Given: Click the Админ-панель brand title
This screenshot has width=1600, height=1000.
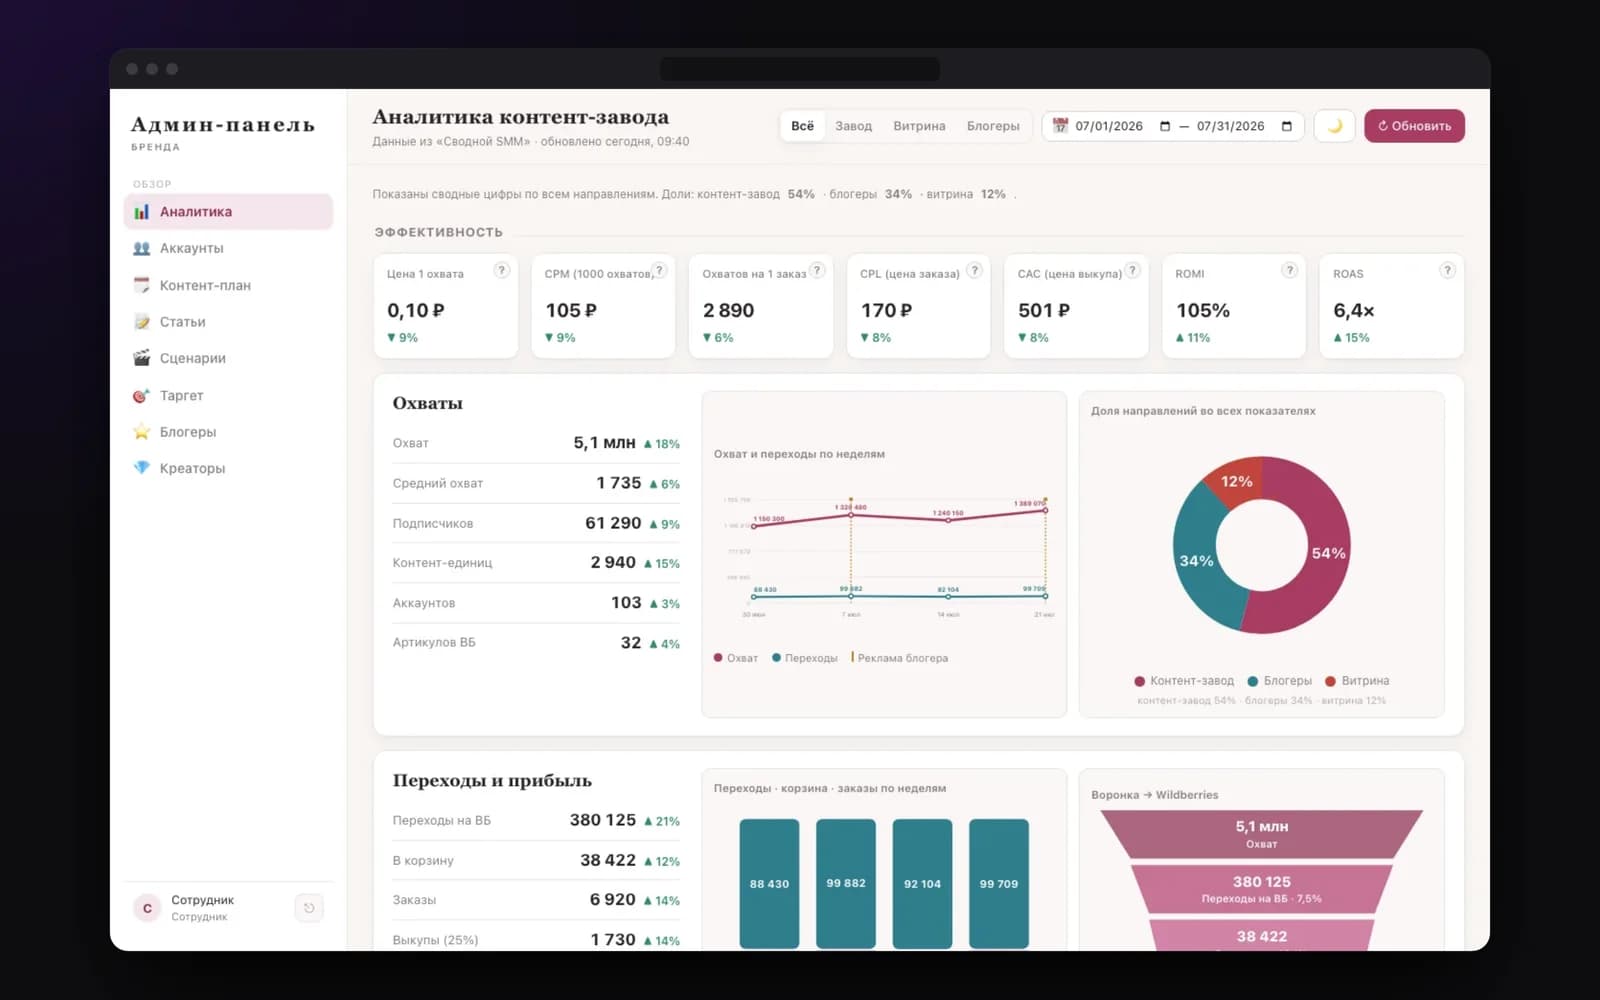Looking at the screenshot, I should (223, 125).
